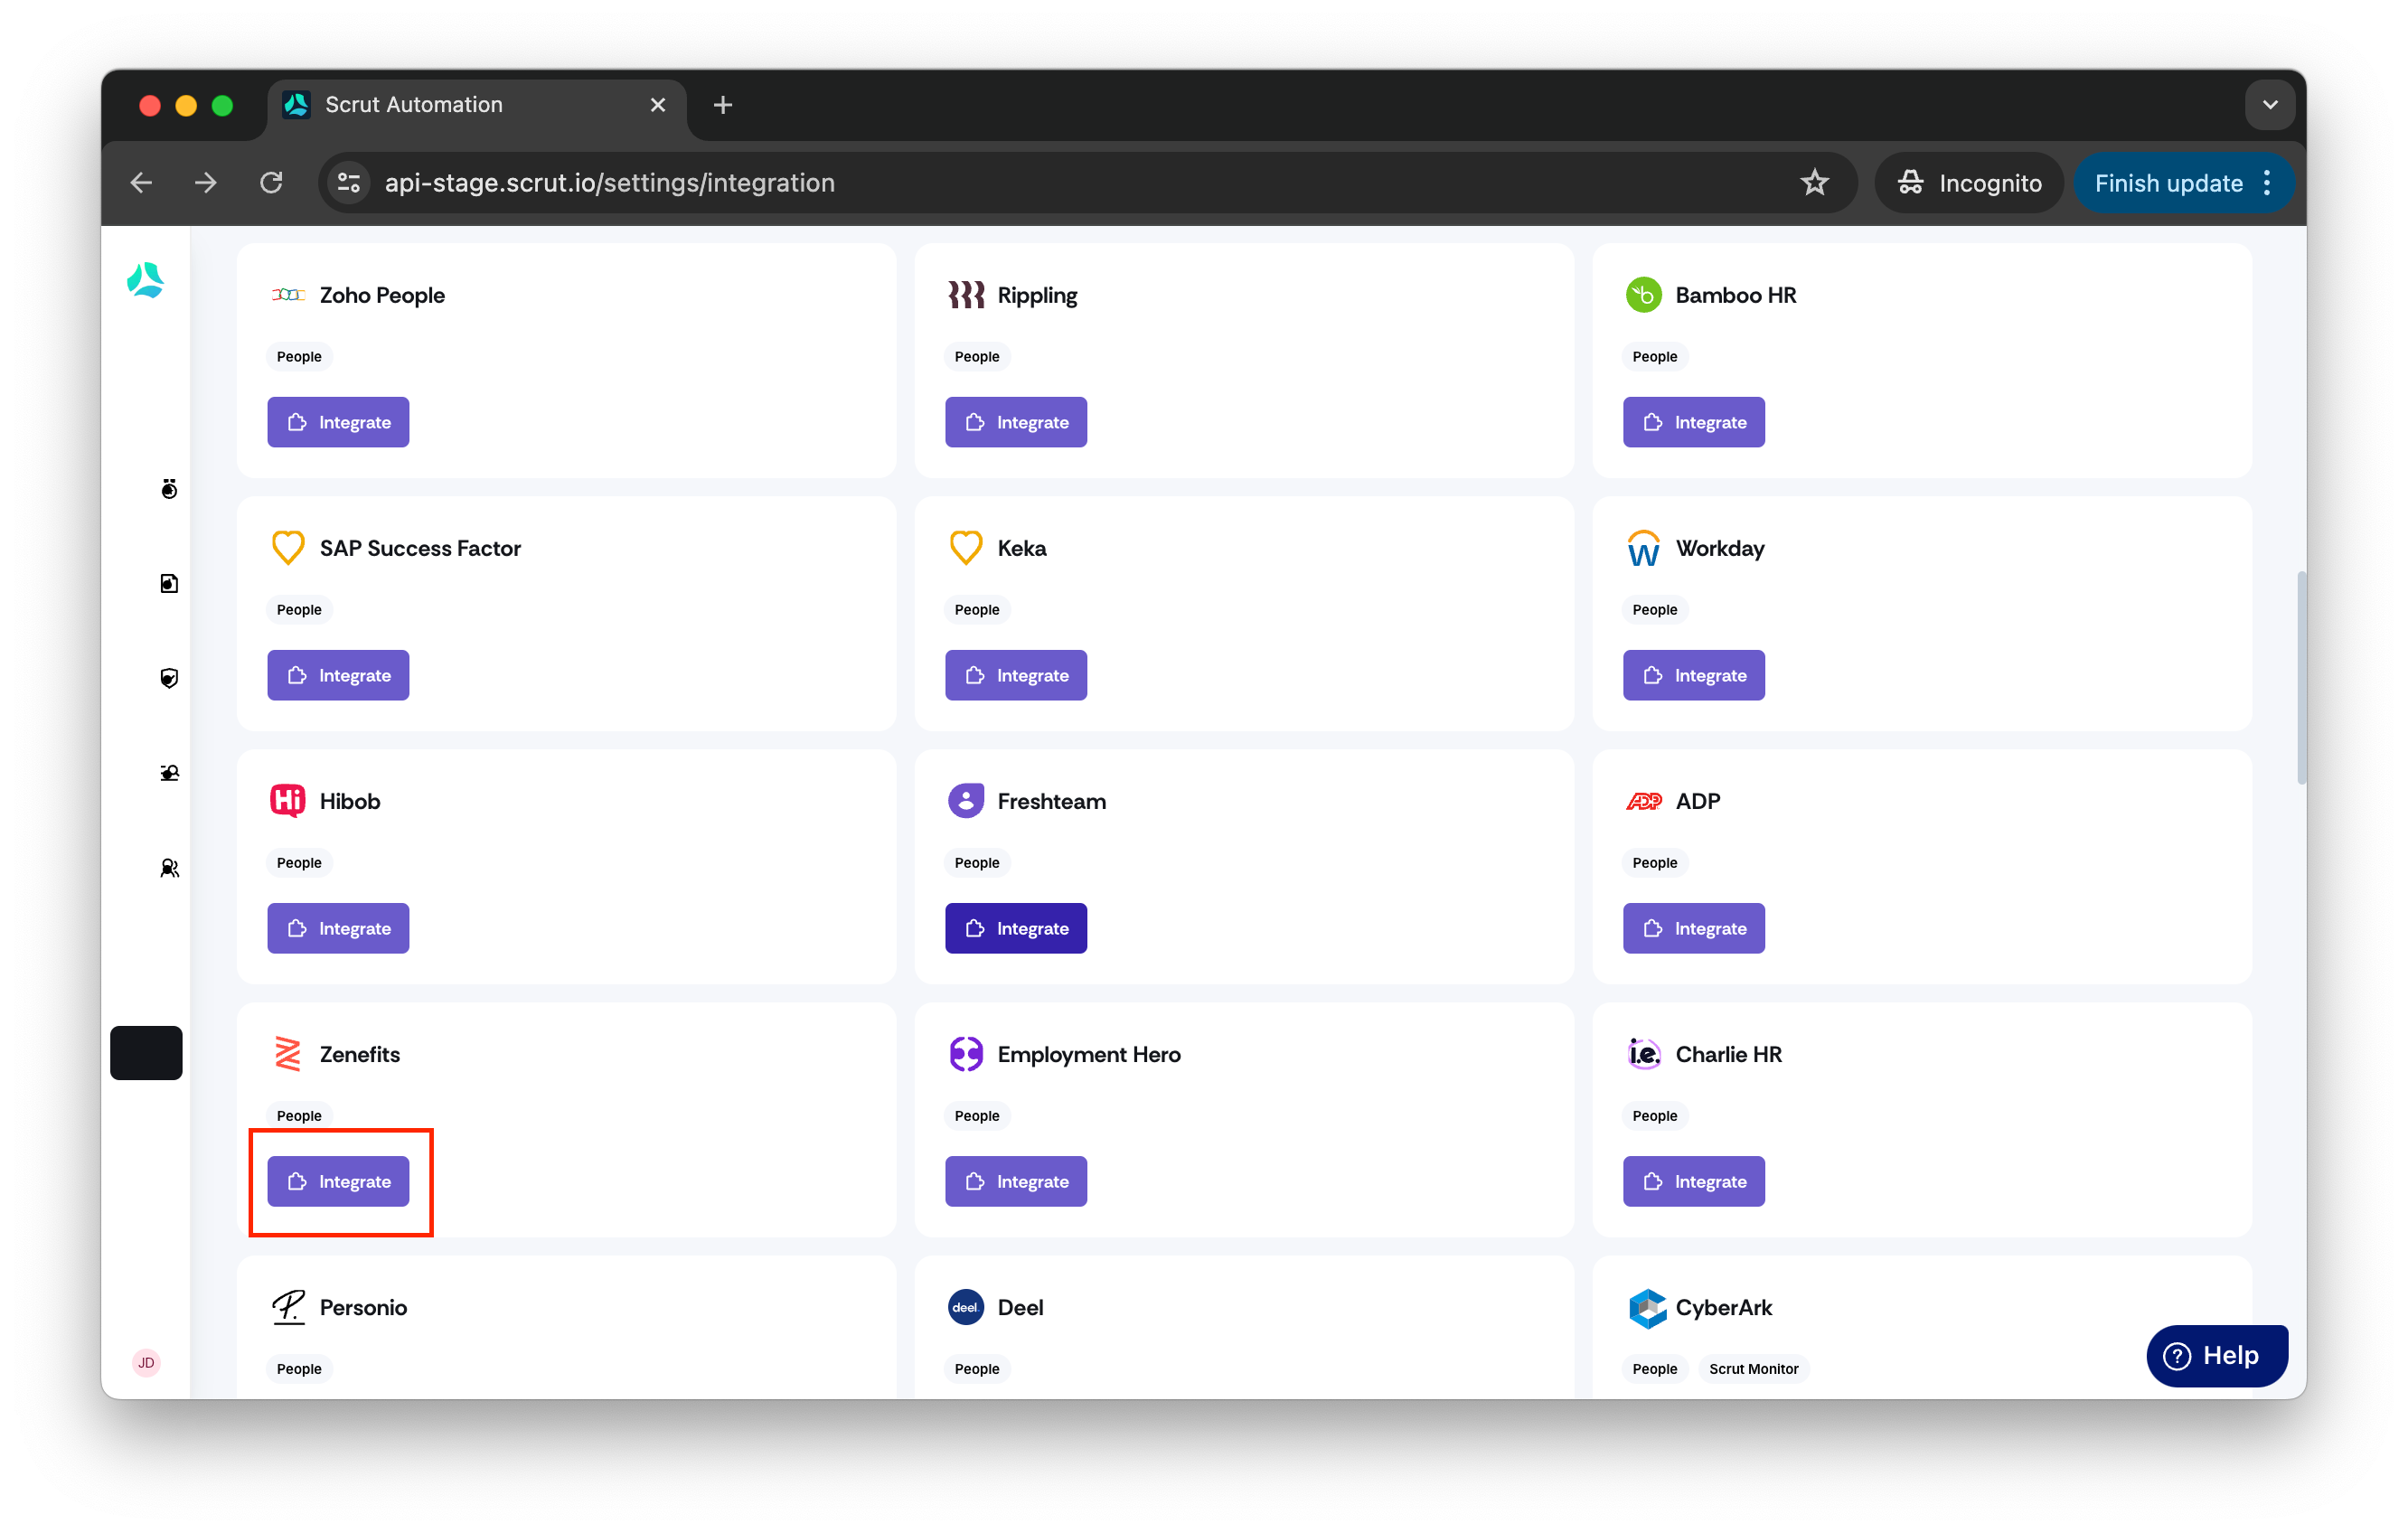Bookmark this page with the star icon

tap(1814, 183)
